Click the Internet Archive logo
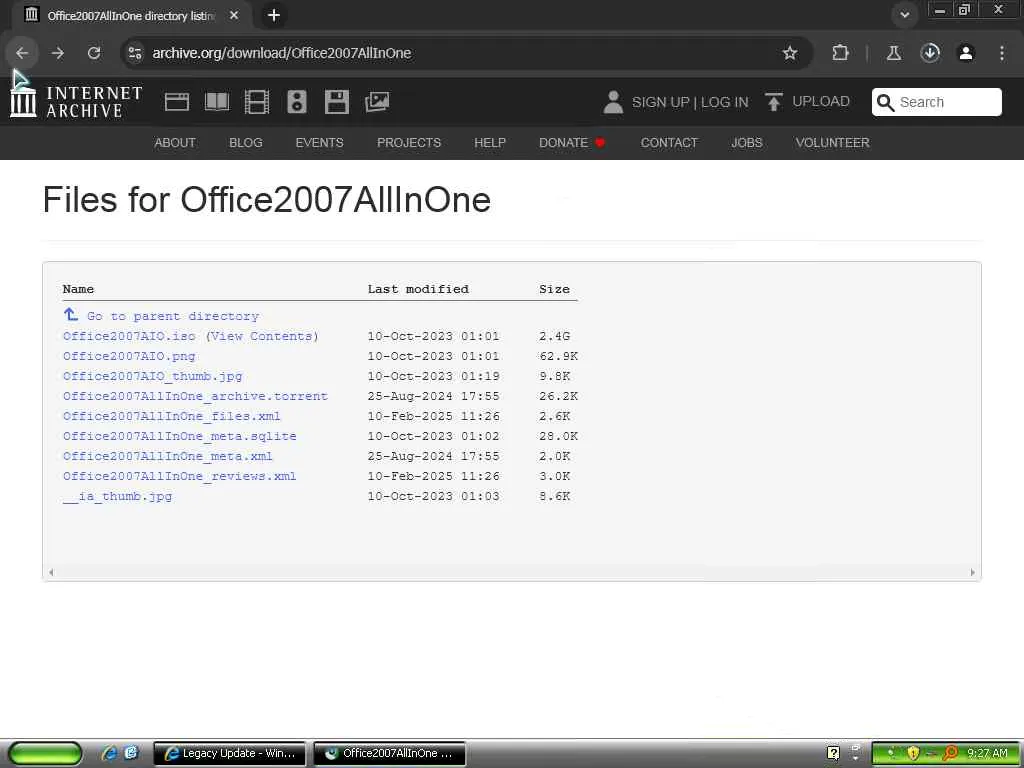Image resolution: width=1024 pixels, height=768 pixels. tap(76, 102)
